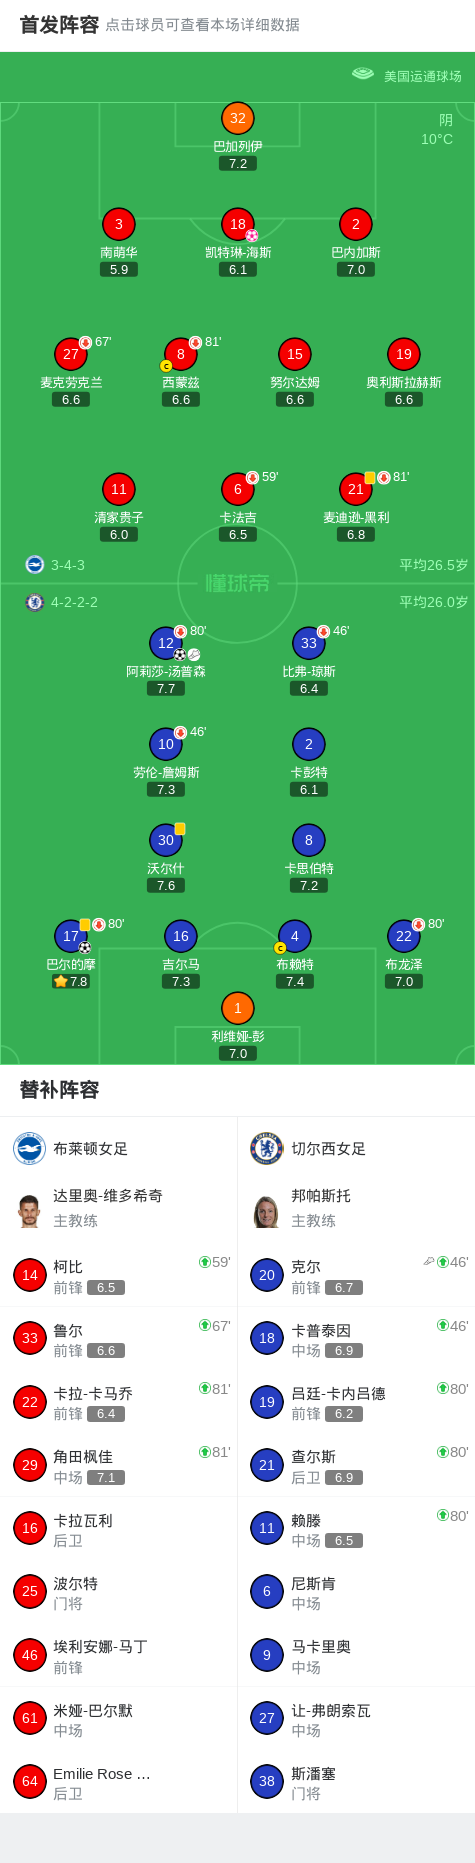Screen dimensions: 475x1863
Task: Click the stadium icon beside 美国运通球场
Action: (363, 74)
